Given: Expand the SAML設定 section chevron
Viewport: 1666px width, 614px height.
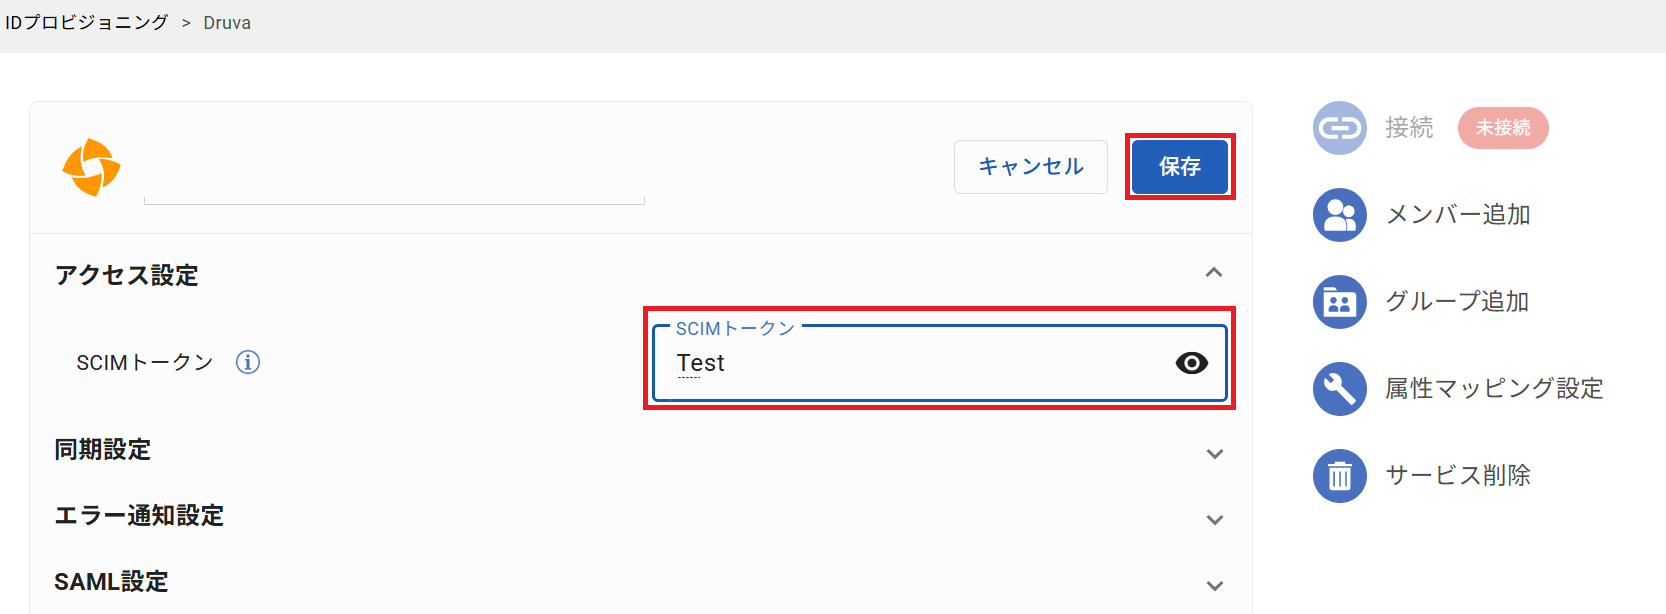Looking at the screenshot, I should tap(1215, 586).
